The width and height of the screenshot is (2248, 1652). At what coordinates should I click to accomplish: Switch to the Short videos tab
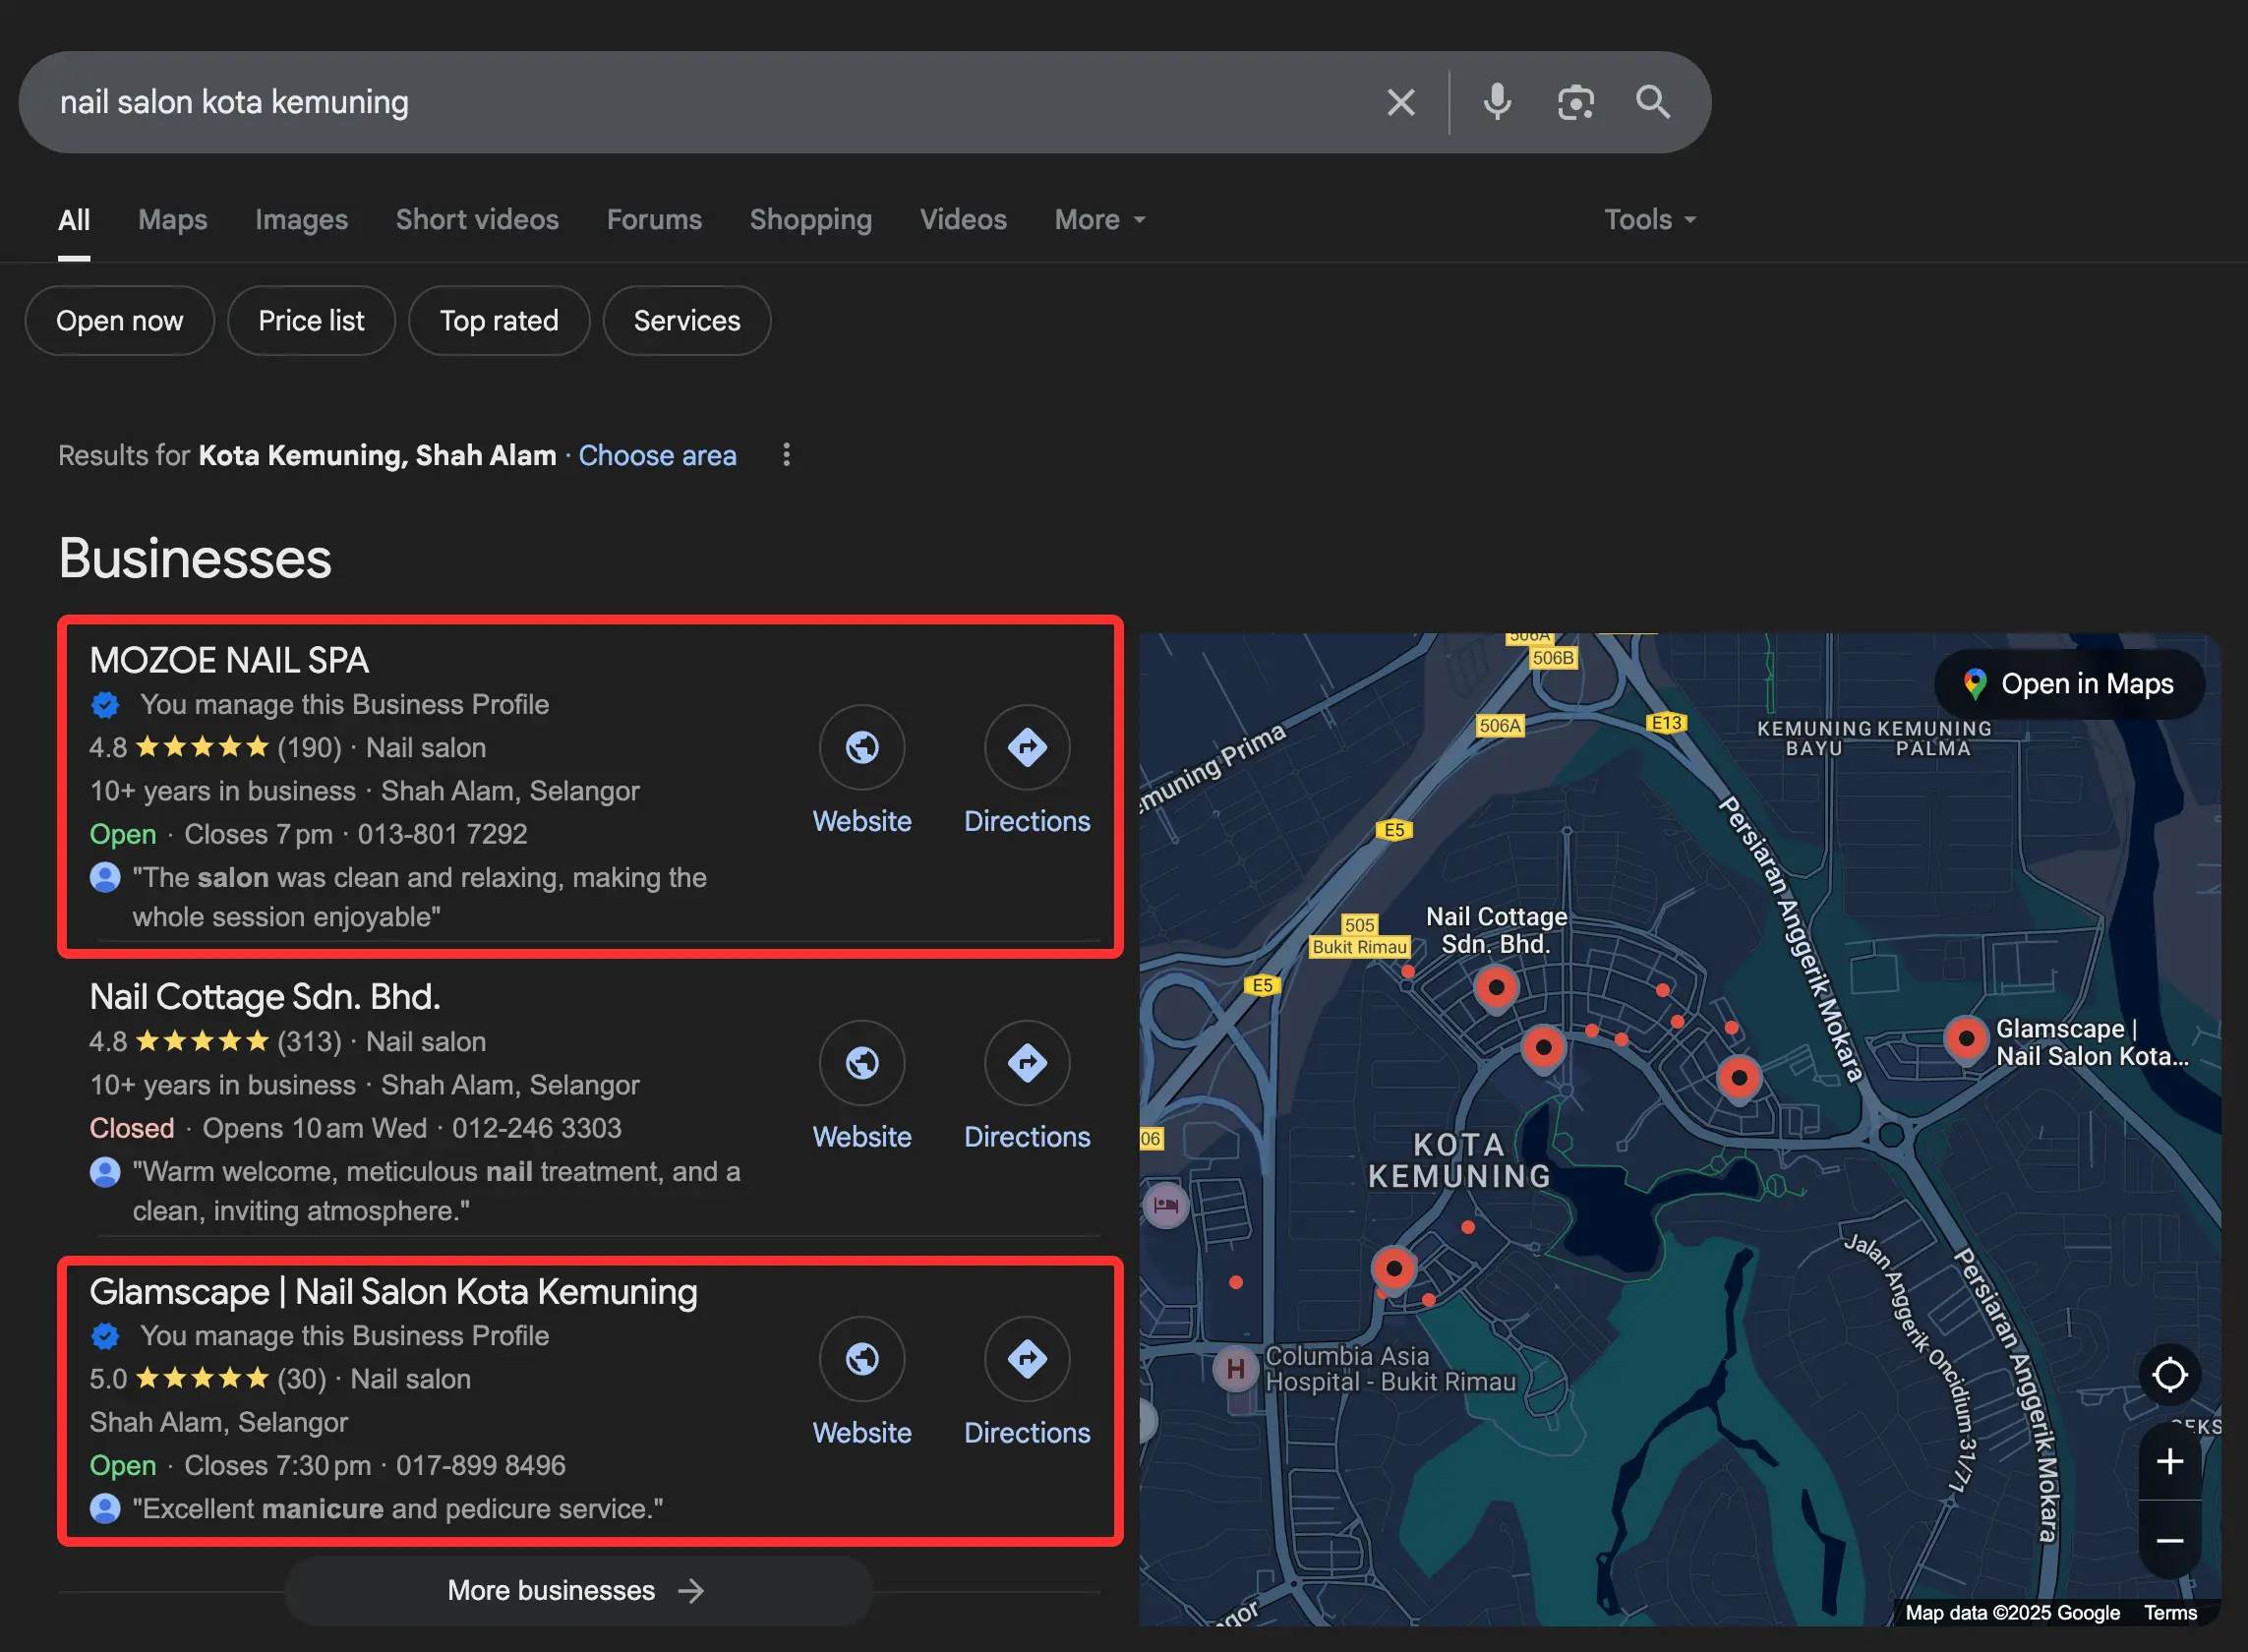click(477, 219)
